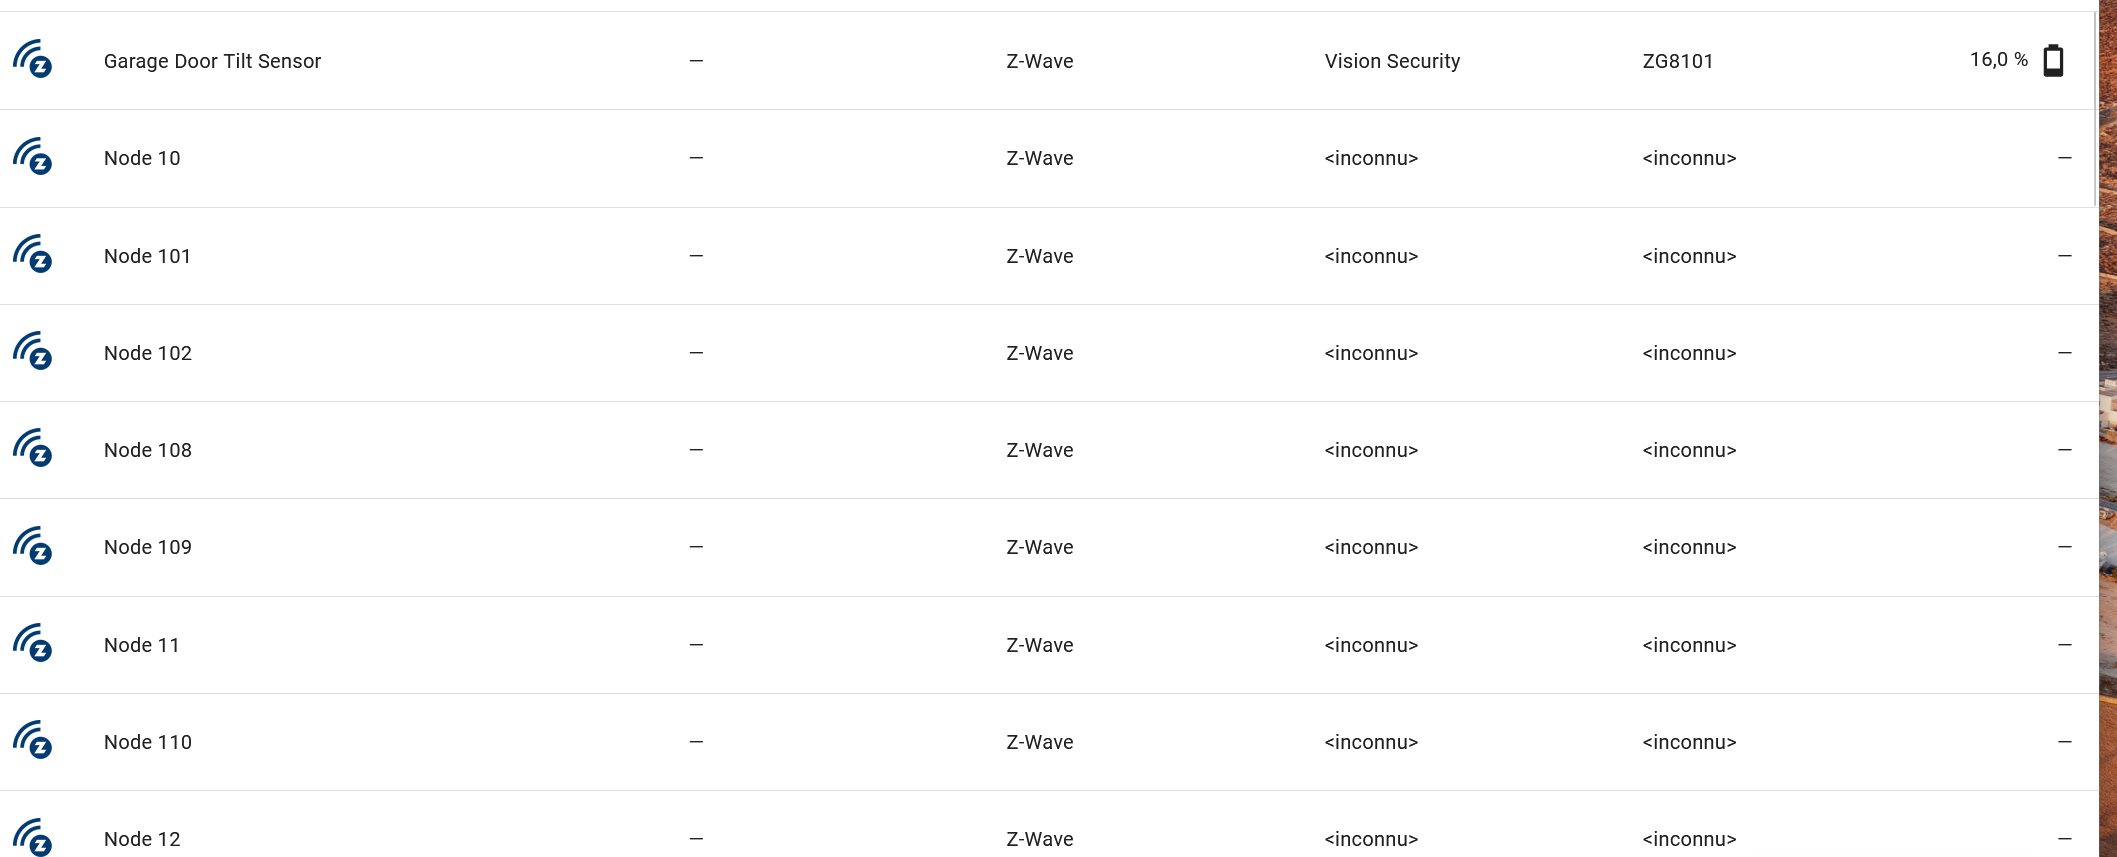The image size is (2117, 857).
Task: Open the Node 108 device entry
Action: (x=147, y=450)
